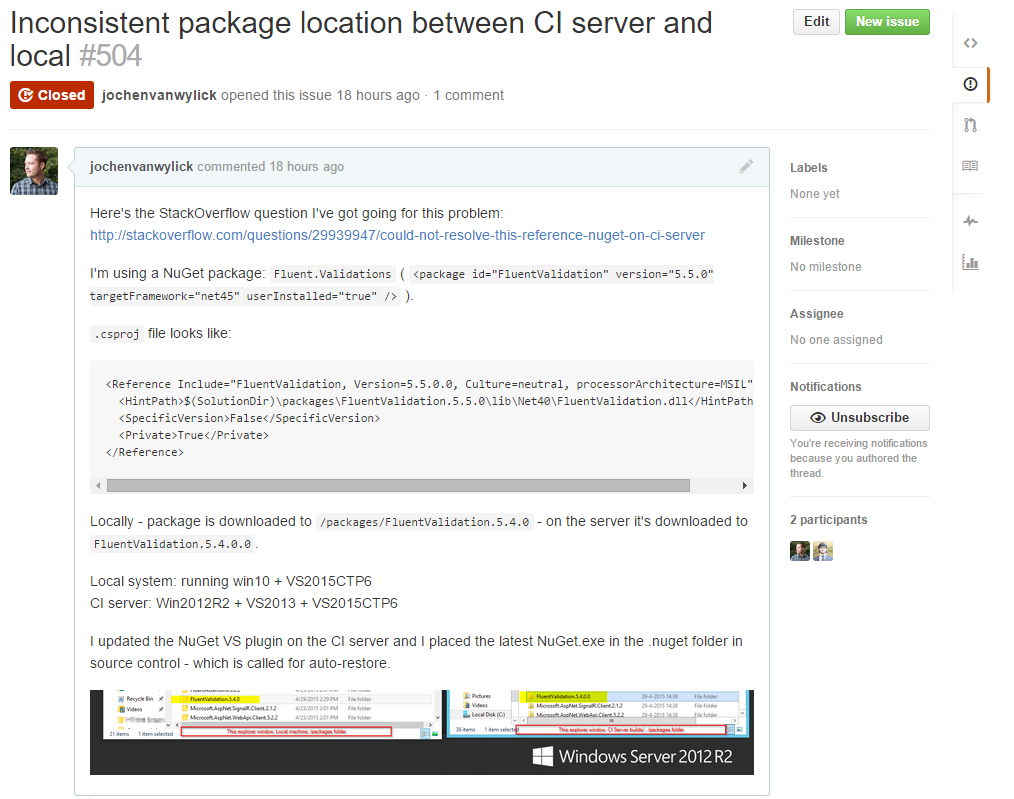Open the Wiki book icon
1014x799 pixels.
[970, 166]
